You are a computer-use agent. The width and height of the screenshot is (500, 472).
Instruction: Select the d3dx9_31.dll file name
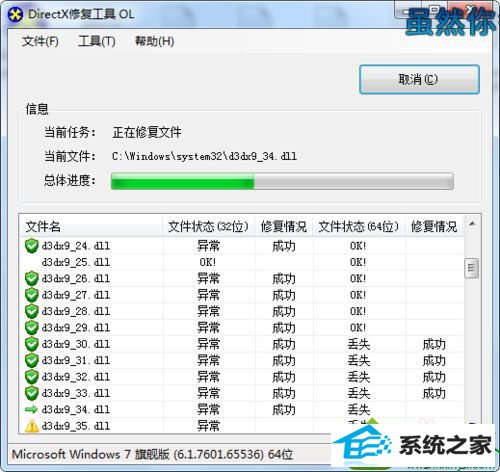[x=76, y=360]
